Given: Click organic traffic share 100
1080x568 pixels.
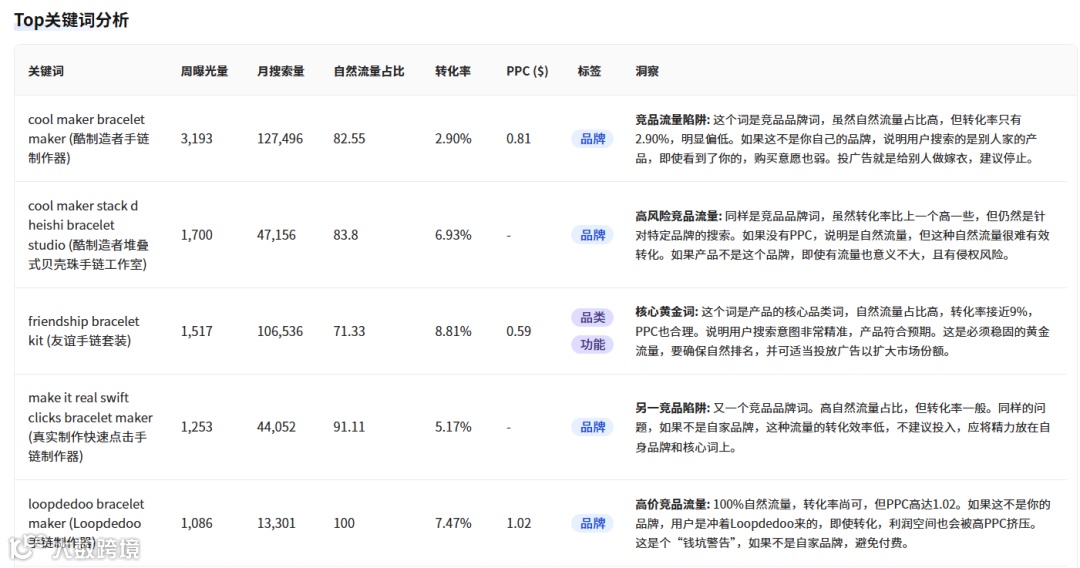Looking at the screenshot, I should 344,523.
